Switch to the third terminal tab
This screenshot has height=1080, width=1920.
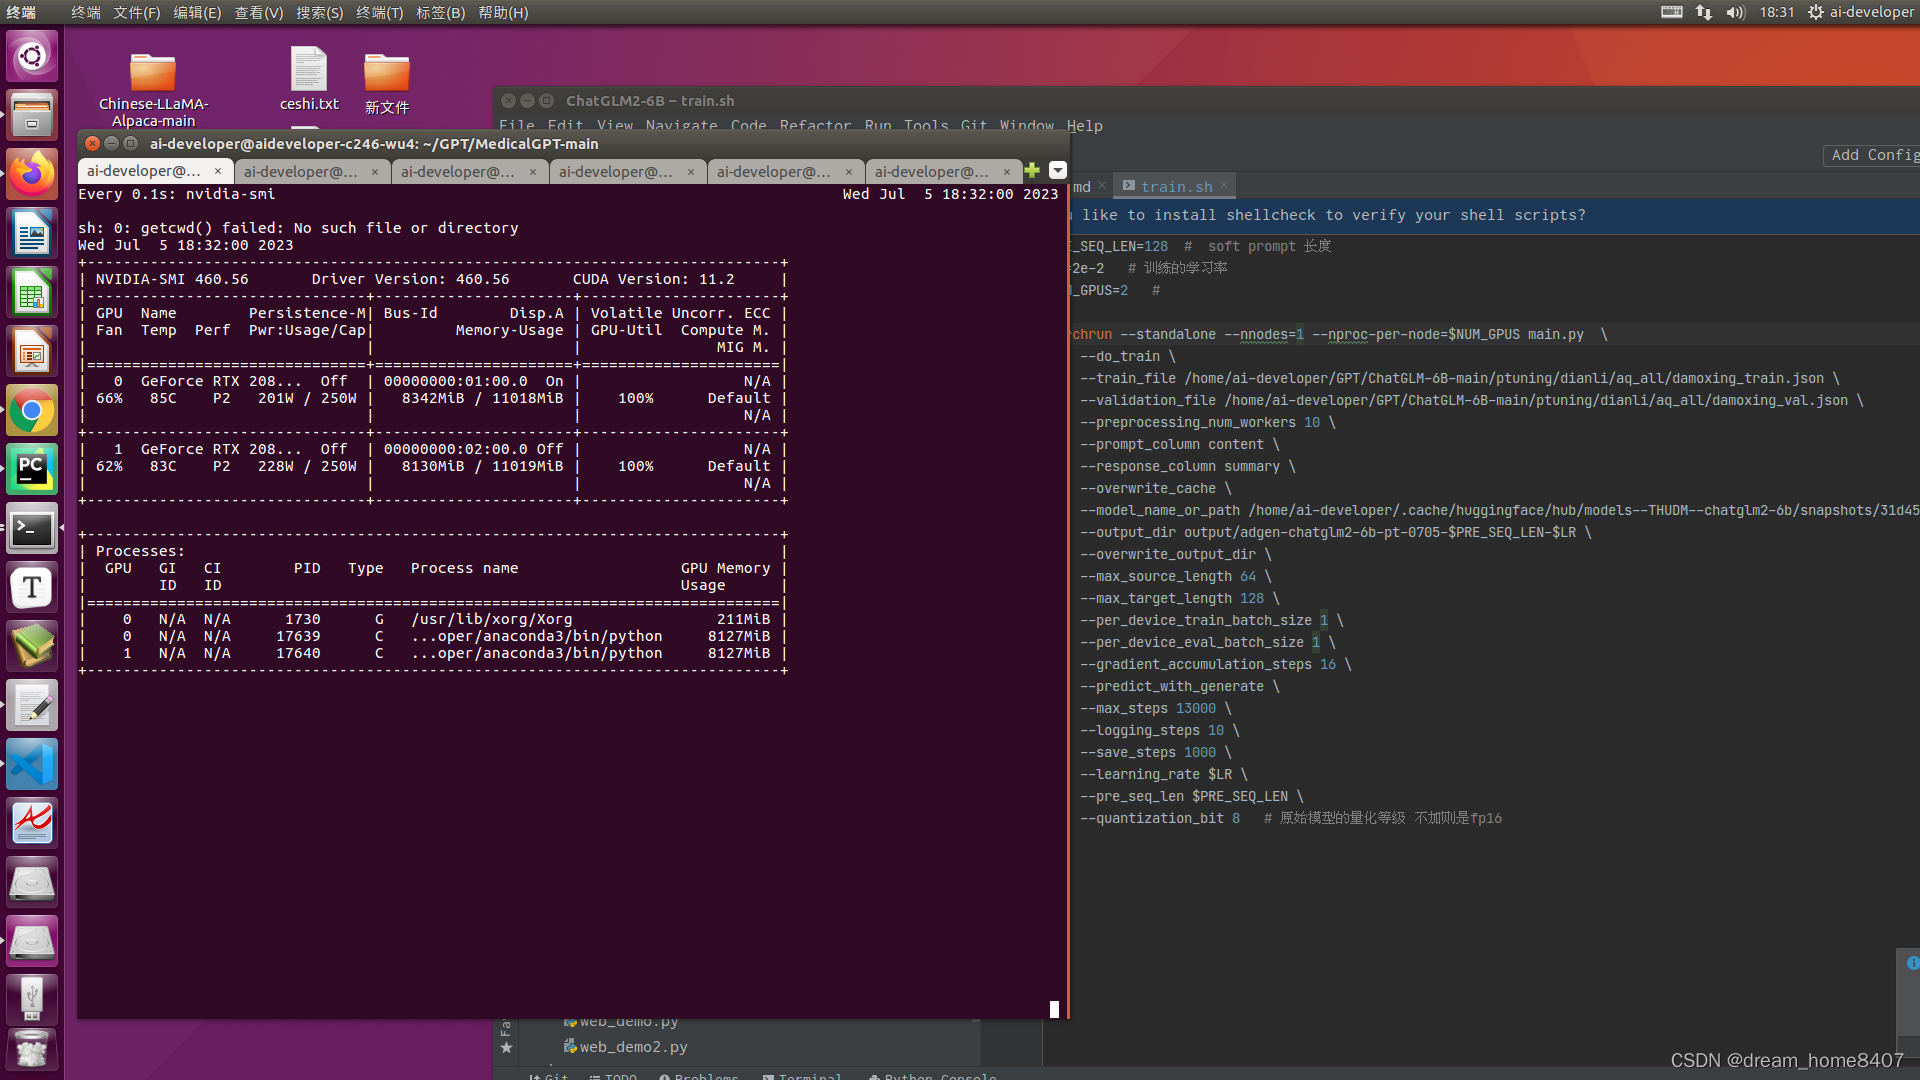point(471,172)
